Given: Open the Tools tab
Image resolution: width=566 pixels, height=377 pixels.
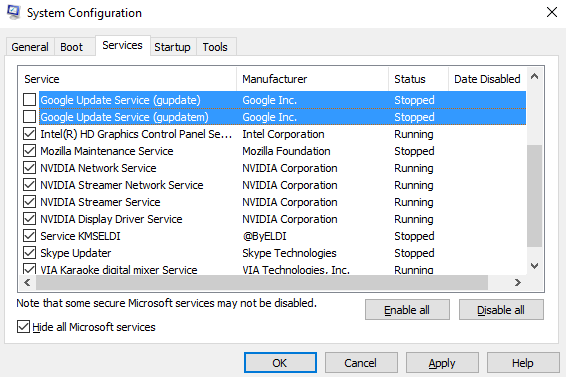Looking at the screenshot, I should [215, 47].
